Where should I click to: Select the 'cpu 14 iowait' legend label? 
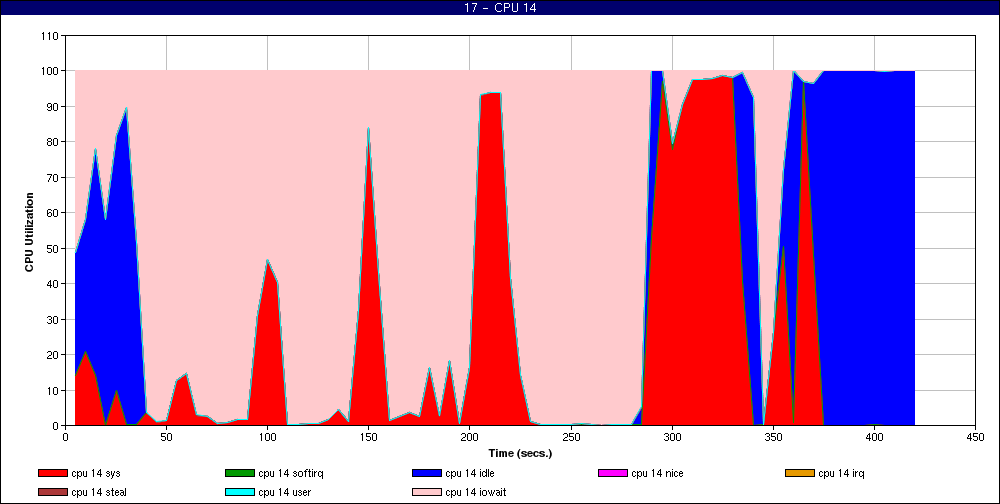pos(476,493)
